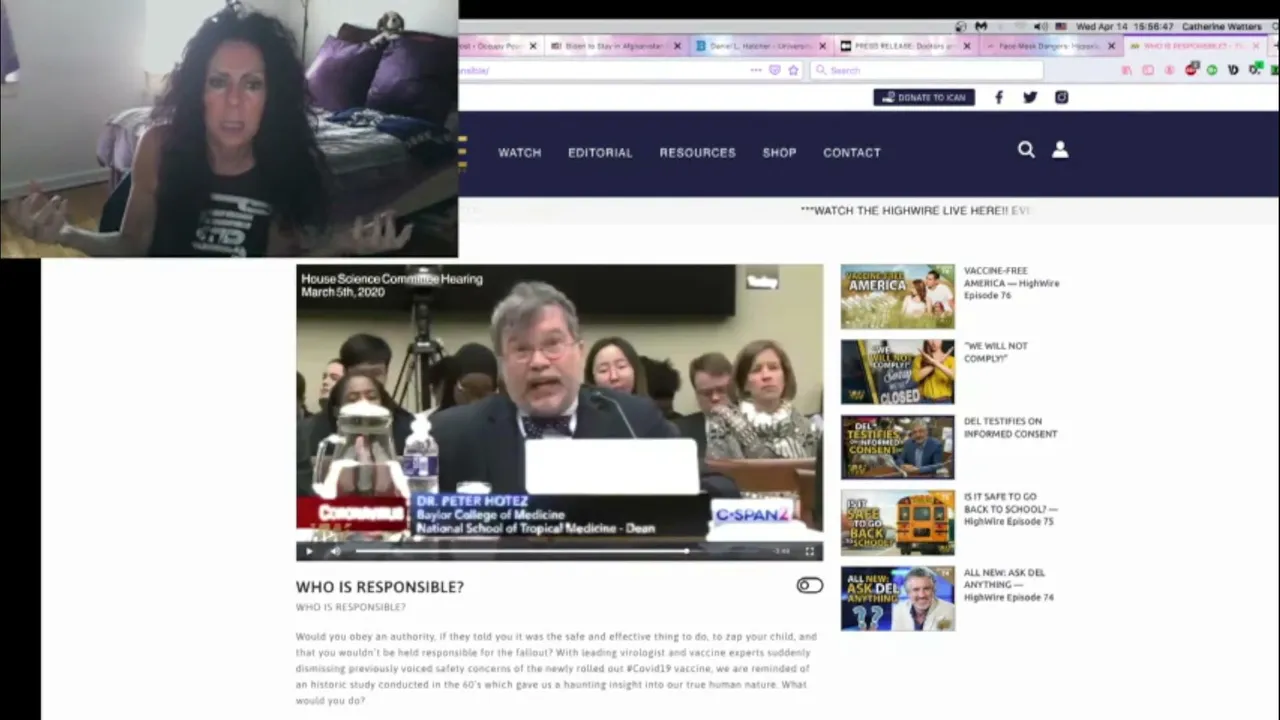
Task: Close the Biden to Stay in Afghanistan tab
Action: [x=677, y=46]
